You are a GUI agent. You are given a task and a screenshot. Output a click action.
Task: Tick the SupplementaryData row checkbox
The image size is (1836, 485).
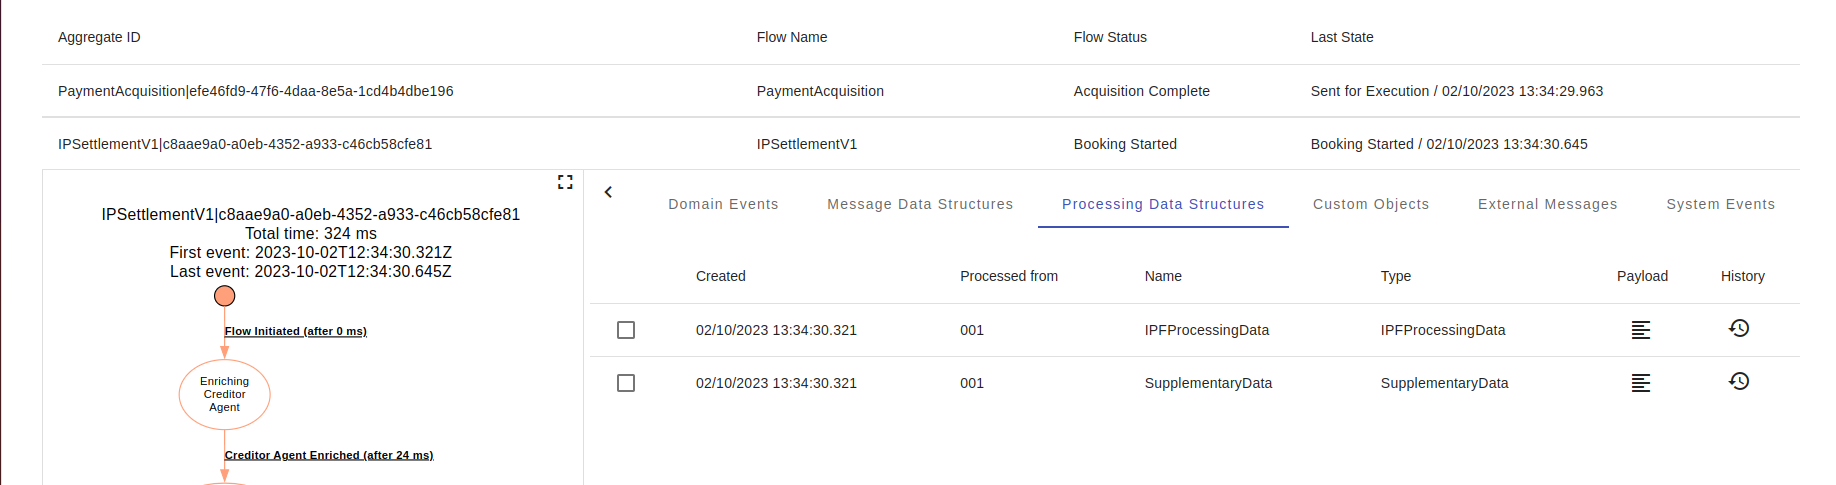[626, 383]
